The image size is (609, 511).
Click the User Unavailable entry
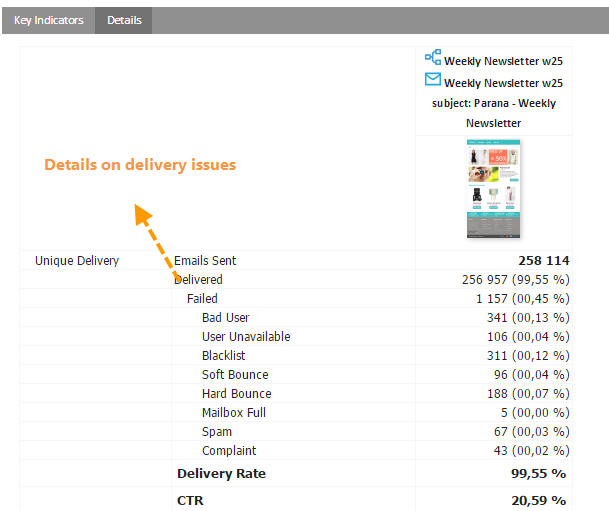click(246, 337)
